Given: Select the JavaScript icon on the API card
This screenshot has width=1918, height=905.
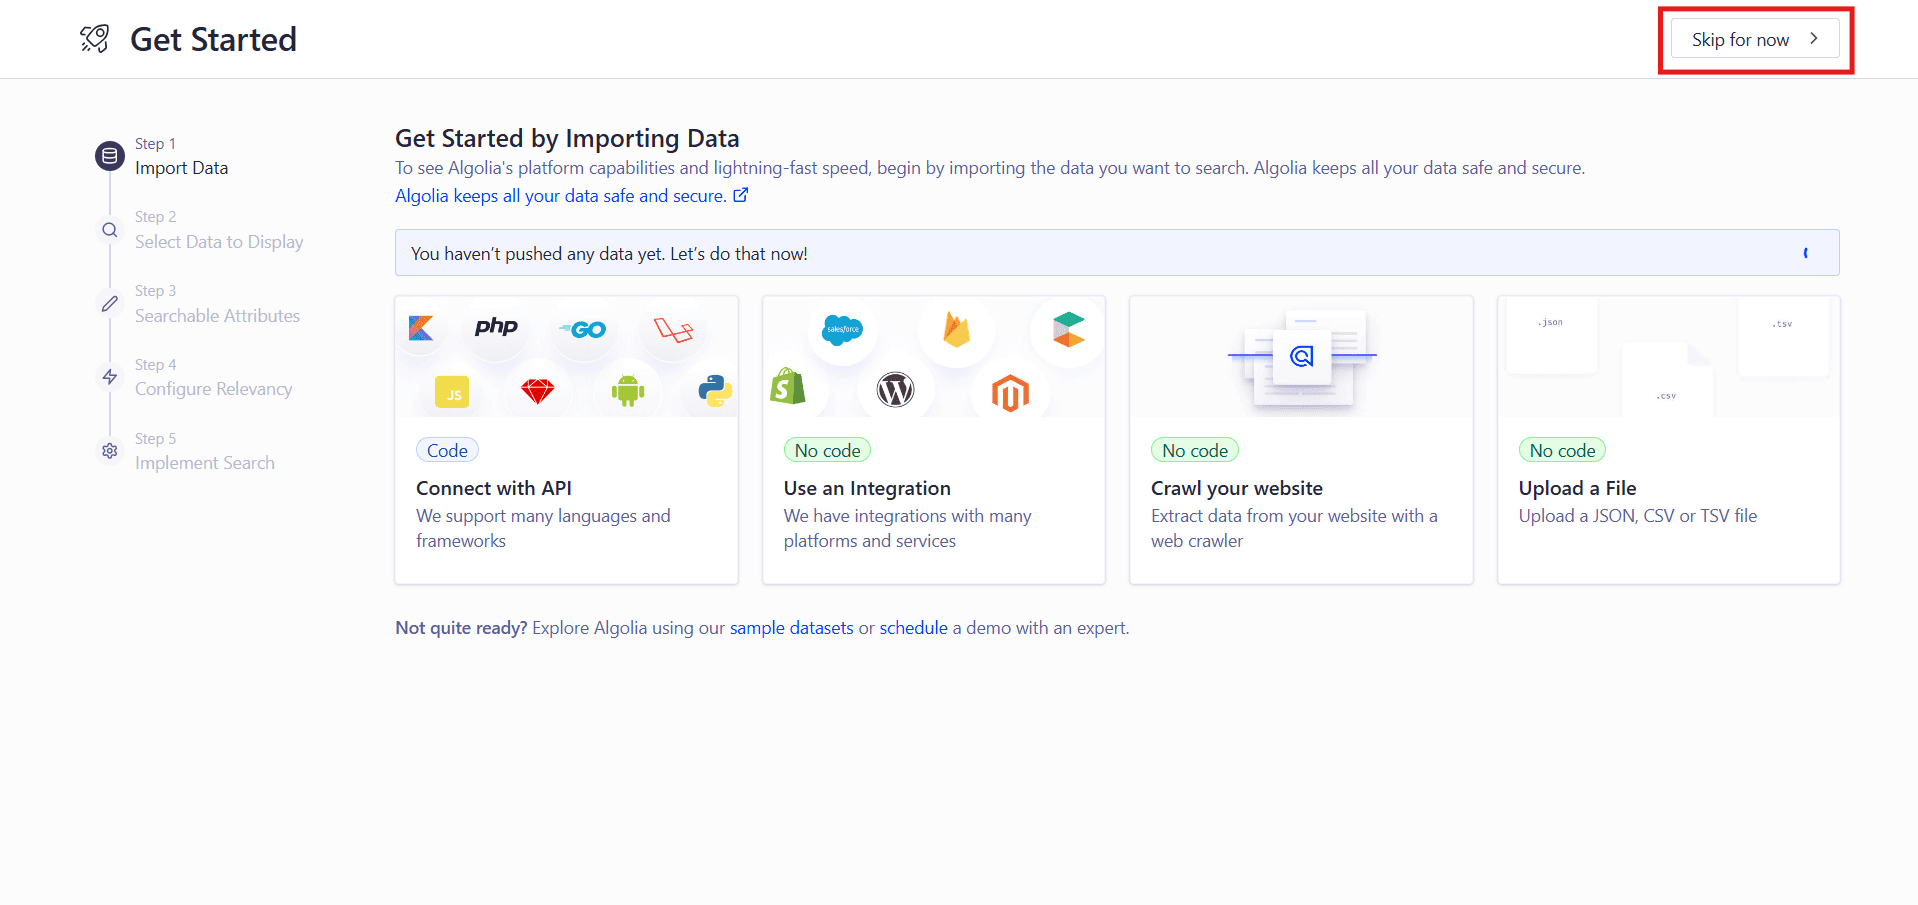Looking at the screenshot, I should click(452, 392).
